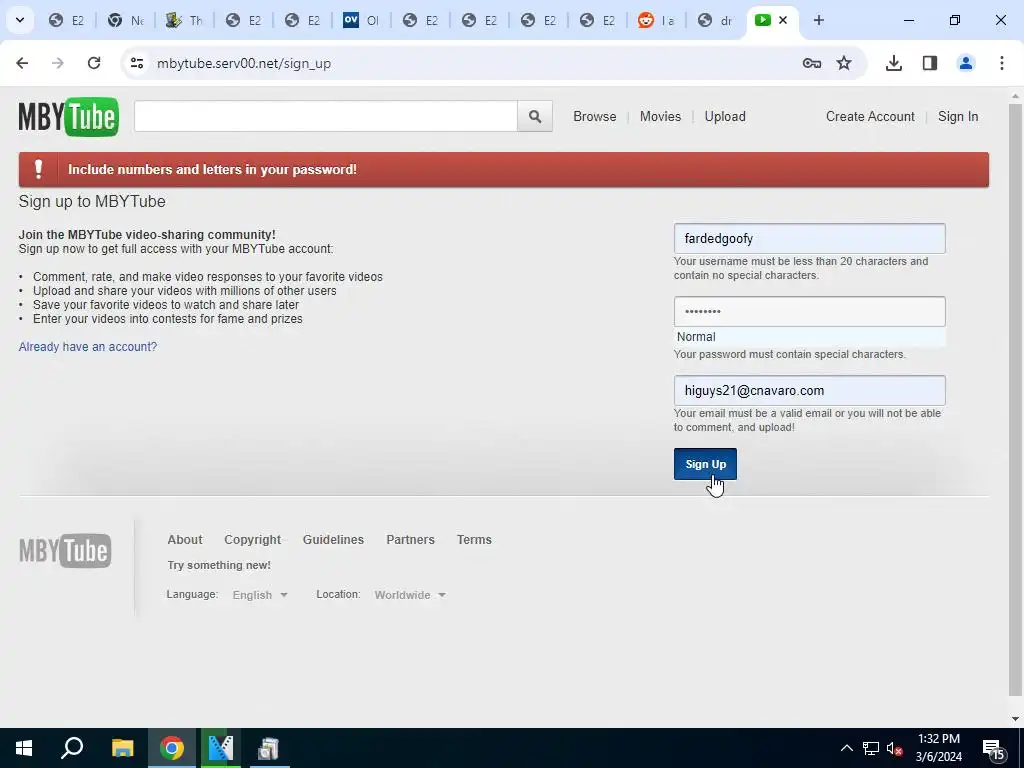Open the Partners footer link
This screenshot has width=1024, height=768.
pyautogui.click(x=410, y=539)
